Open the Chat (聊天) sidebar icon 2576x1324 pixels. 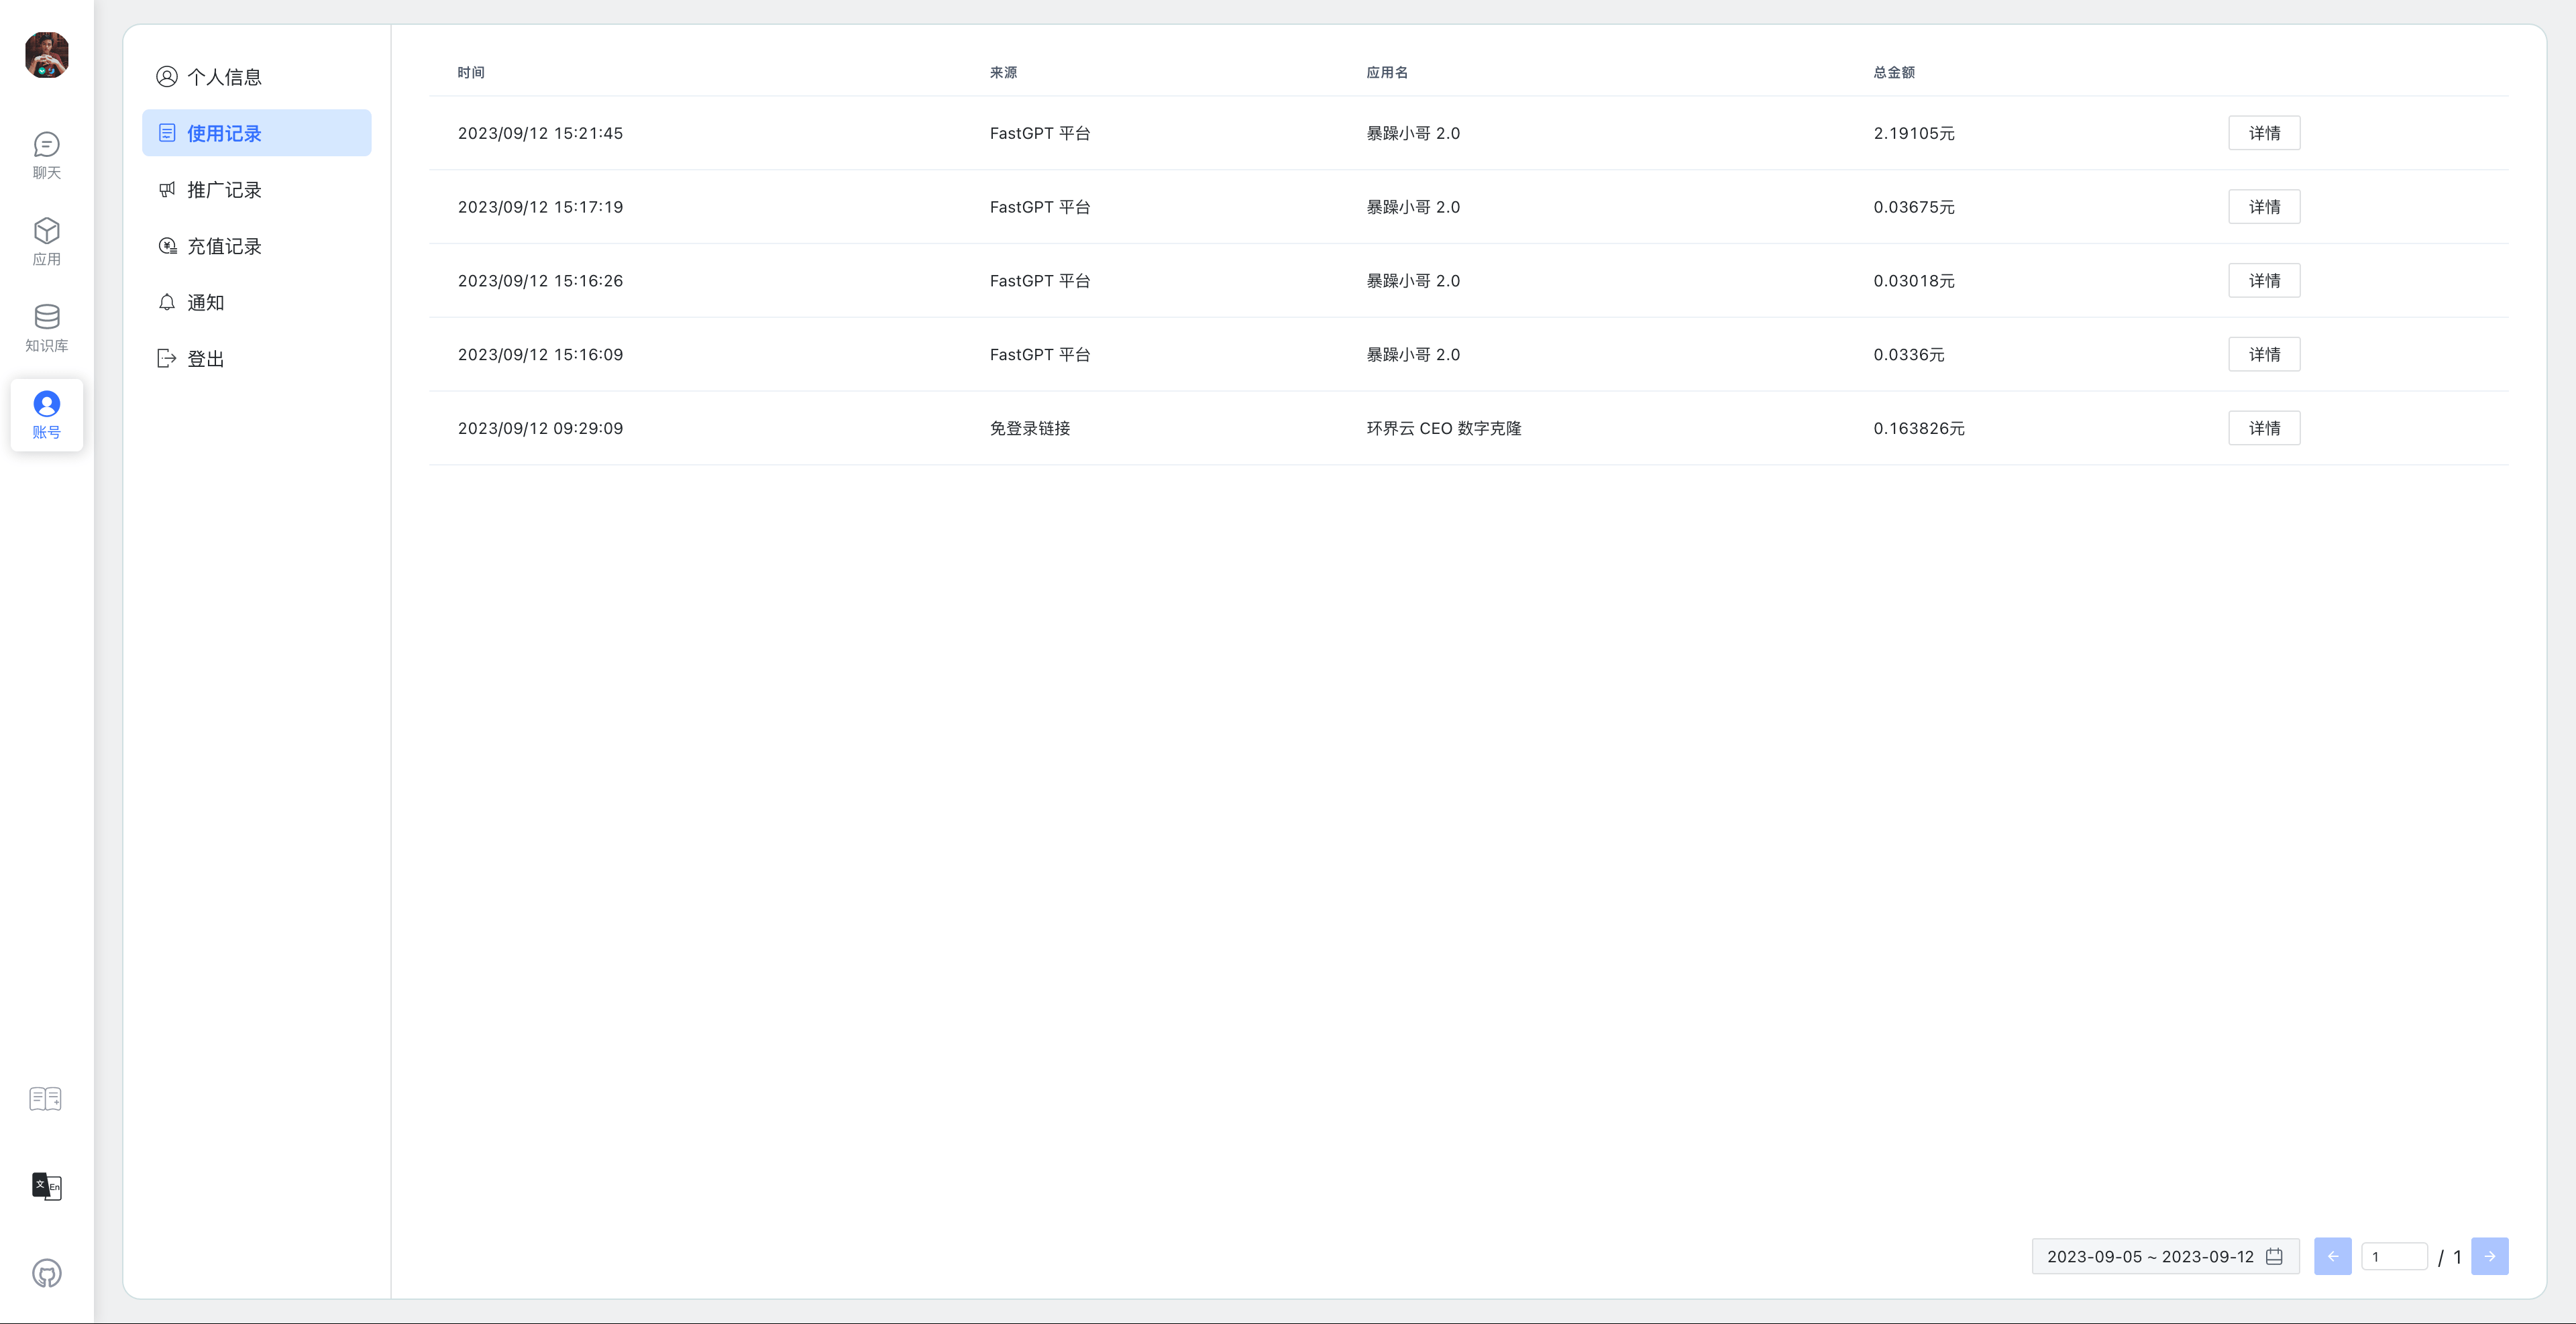[46, 155]
